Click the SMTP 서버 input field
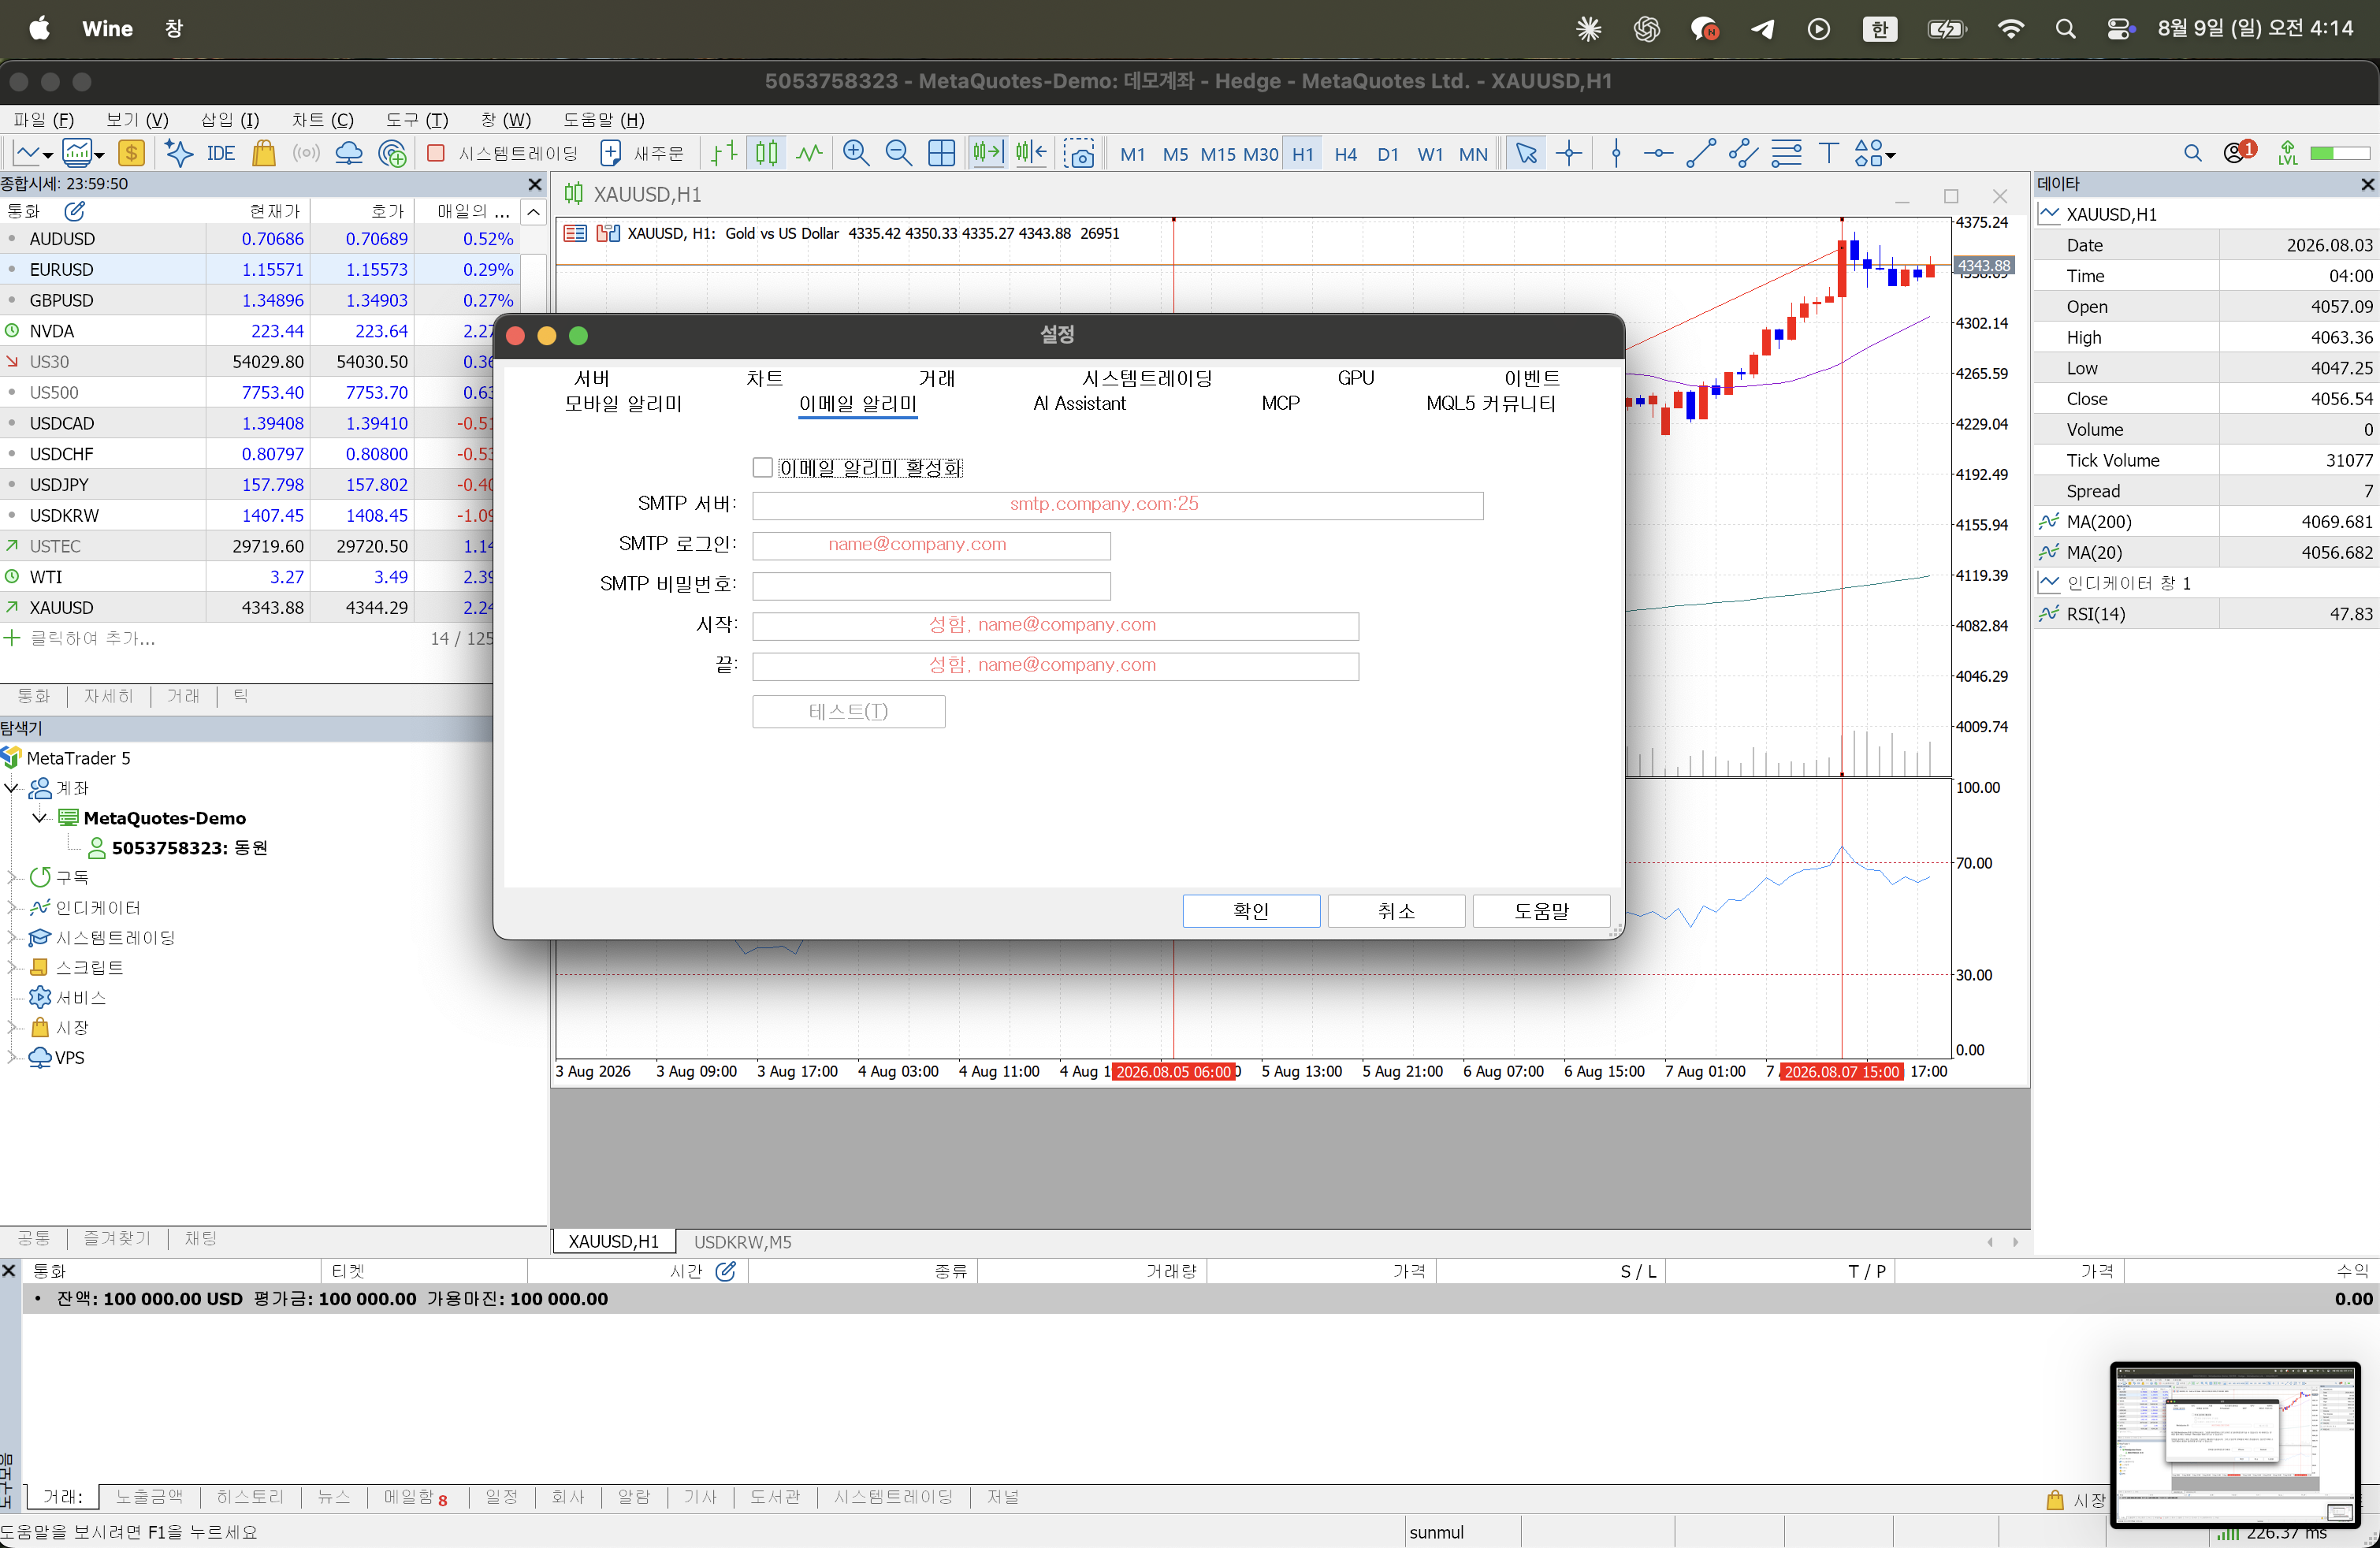 coord(1117,505)
